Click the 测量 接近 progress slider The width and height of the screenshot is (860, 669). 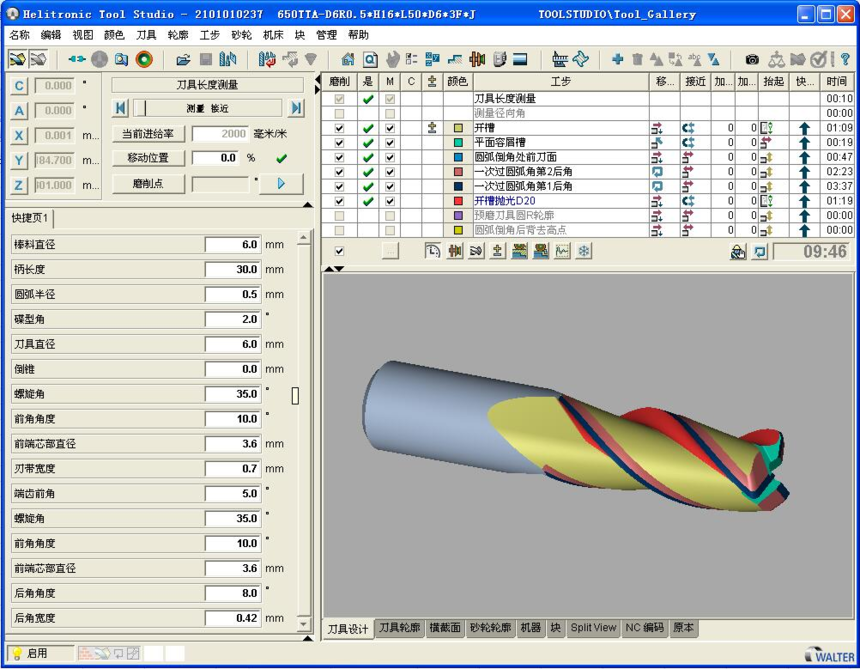coord(207,108)
